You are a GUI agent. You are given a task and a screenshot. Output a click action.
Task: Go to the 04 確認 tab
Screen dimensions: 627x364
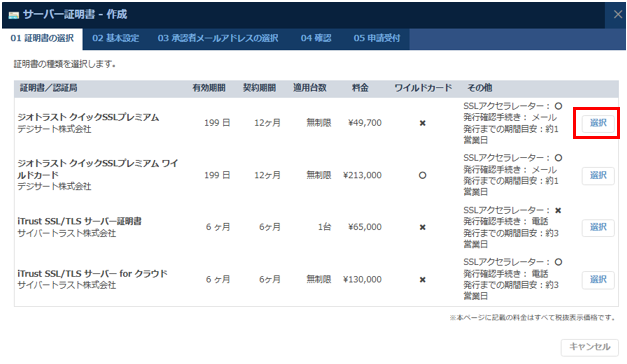316,38
